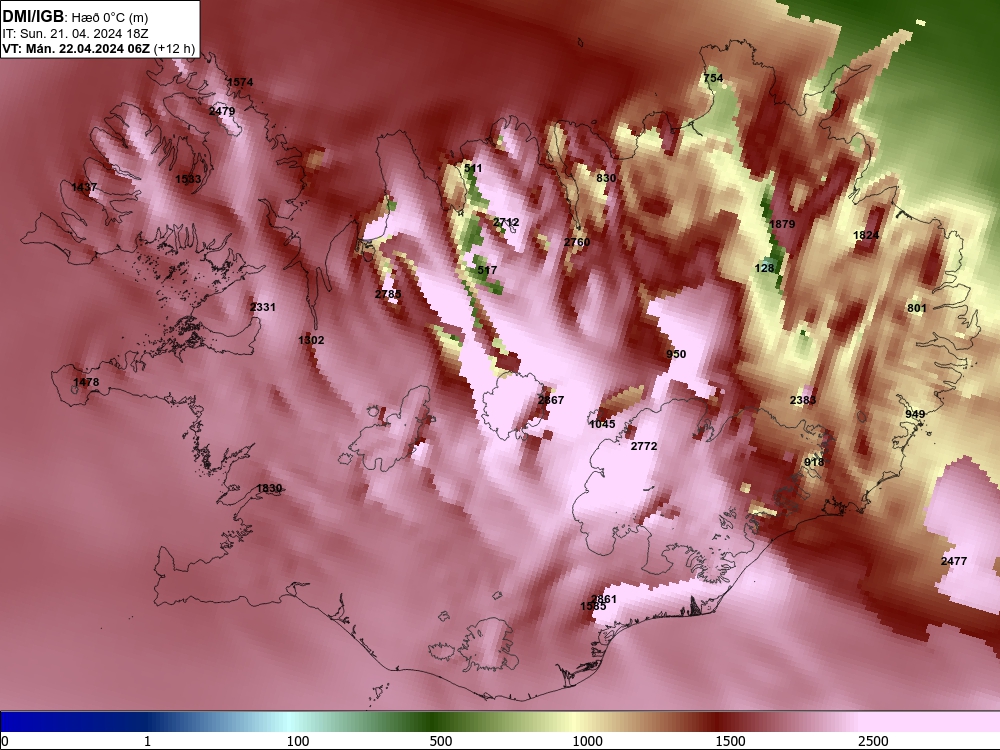Viewport: 1000px width, 750px height.
Task: Click the 2772 height value
Action: coord(643,446)
